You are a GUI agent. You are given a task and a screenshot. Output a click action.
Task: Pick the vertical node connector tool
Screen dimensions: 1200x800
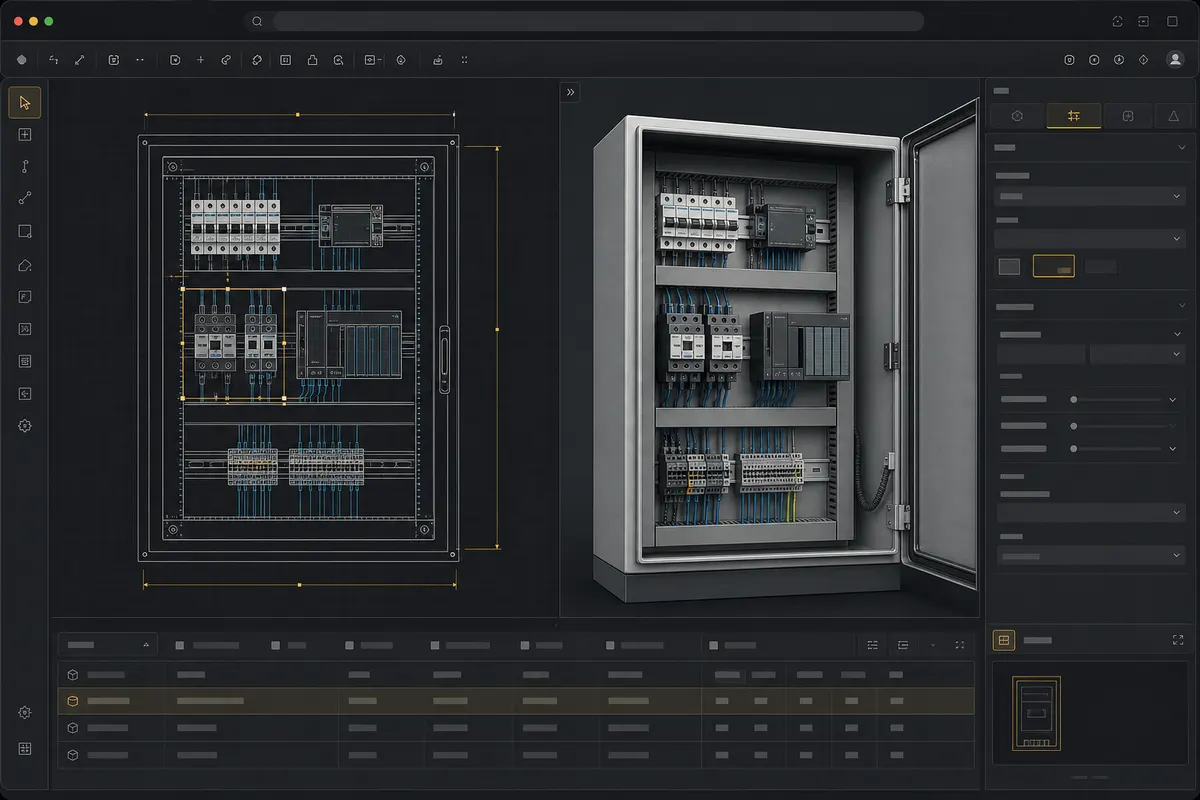[x=25, y=167]
